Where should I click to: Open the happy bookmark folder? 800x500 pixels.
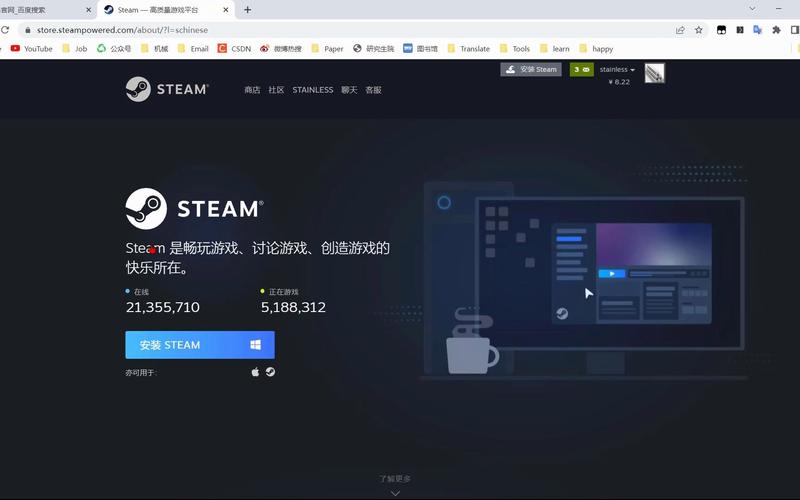point(597,48)
